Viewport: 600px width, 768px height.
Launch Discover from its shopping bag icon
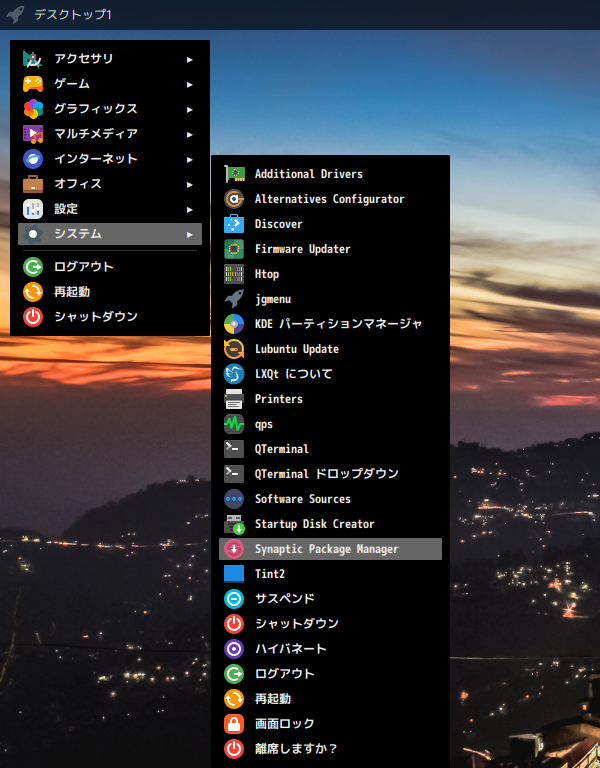pyautogui.click(x=234, y=224)
